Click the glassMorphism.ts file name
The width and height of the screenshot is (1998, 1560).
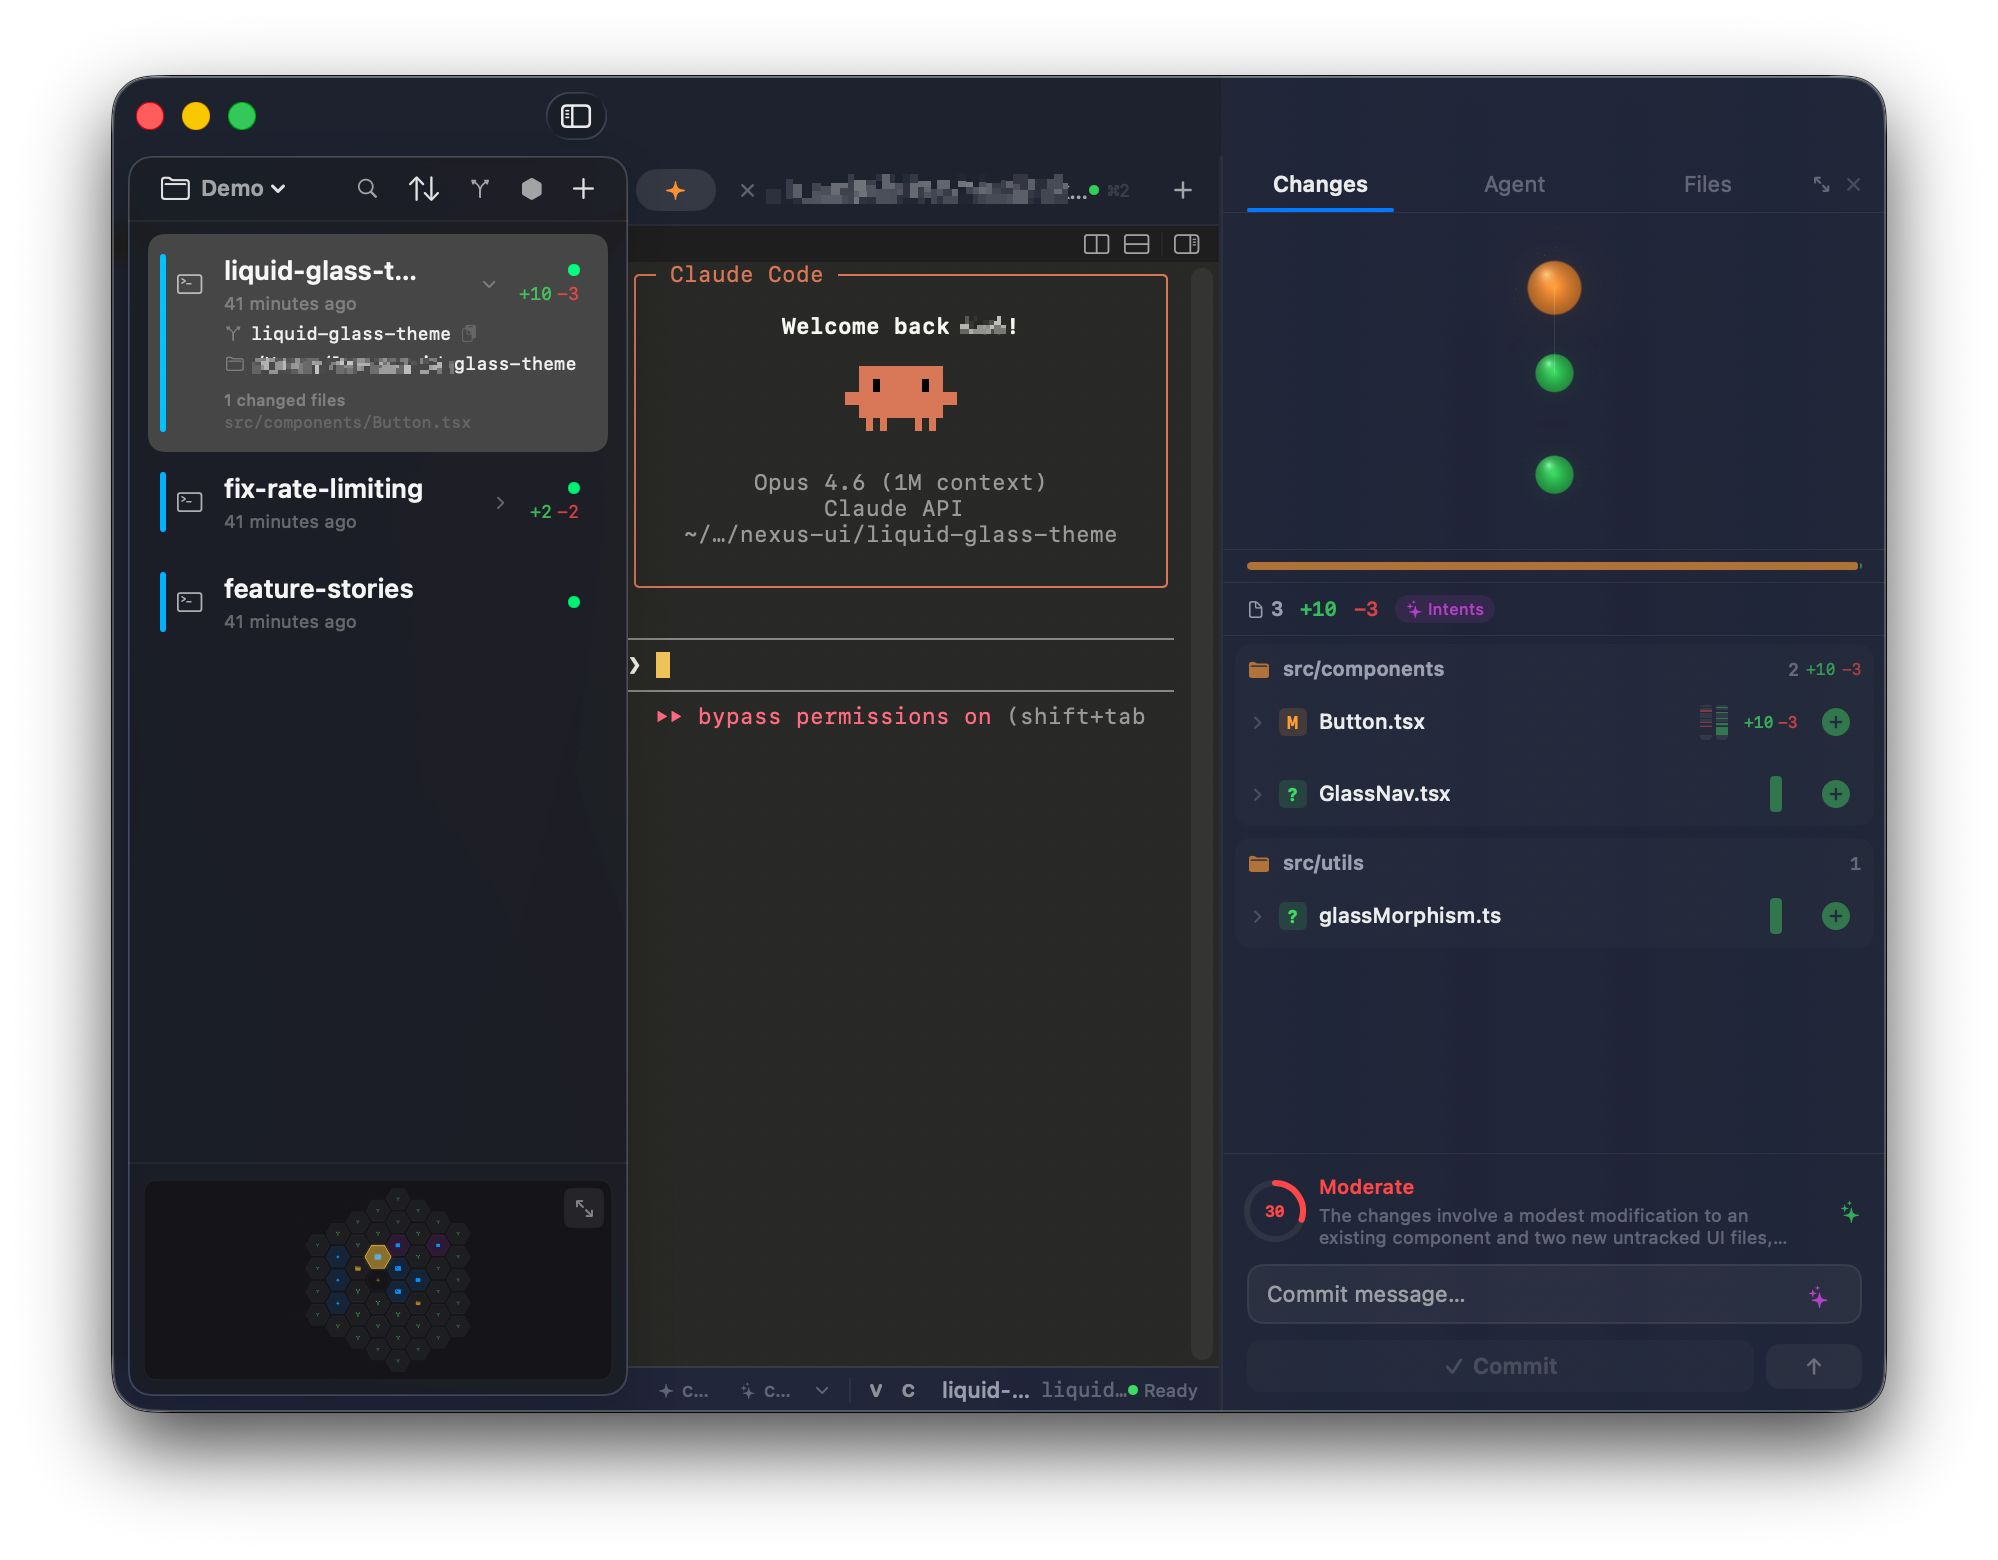(x=1409, y=916)
